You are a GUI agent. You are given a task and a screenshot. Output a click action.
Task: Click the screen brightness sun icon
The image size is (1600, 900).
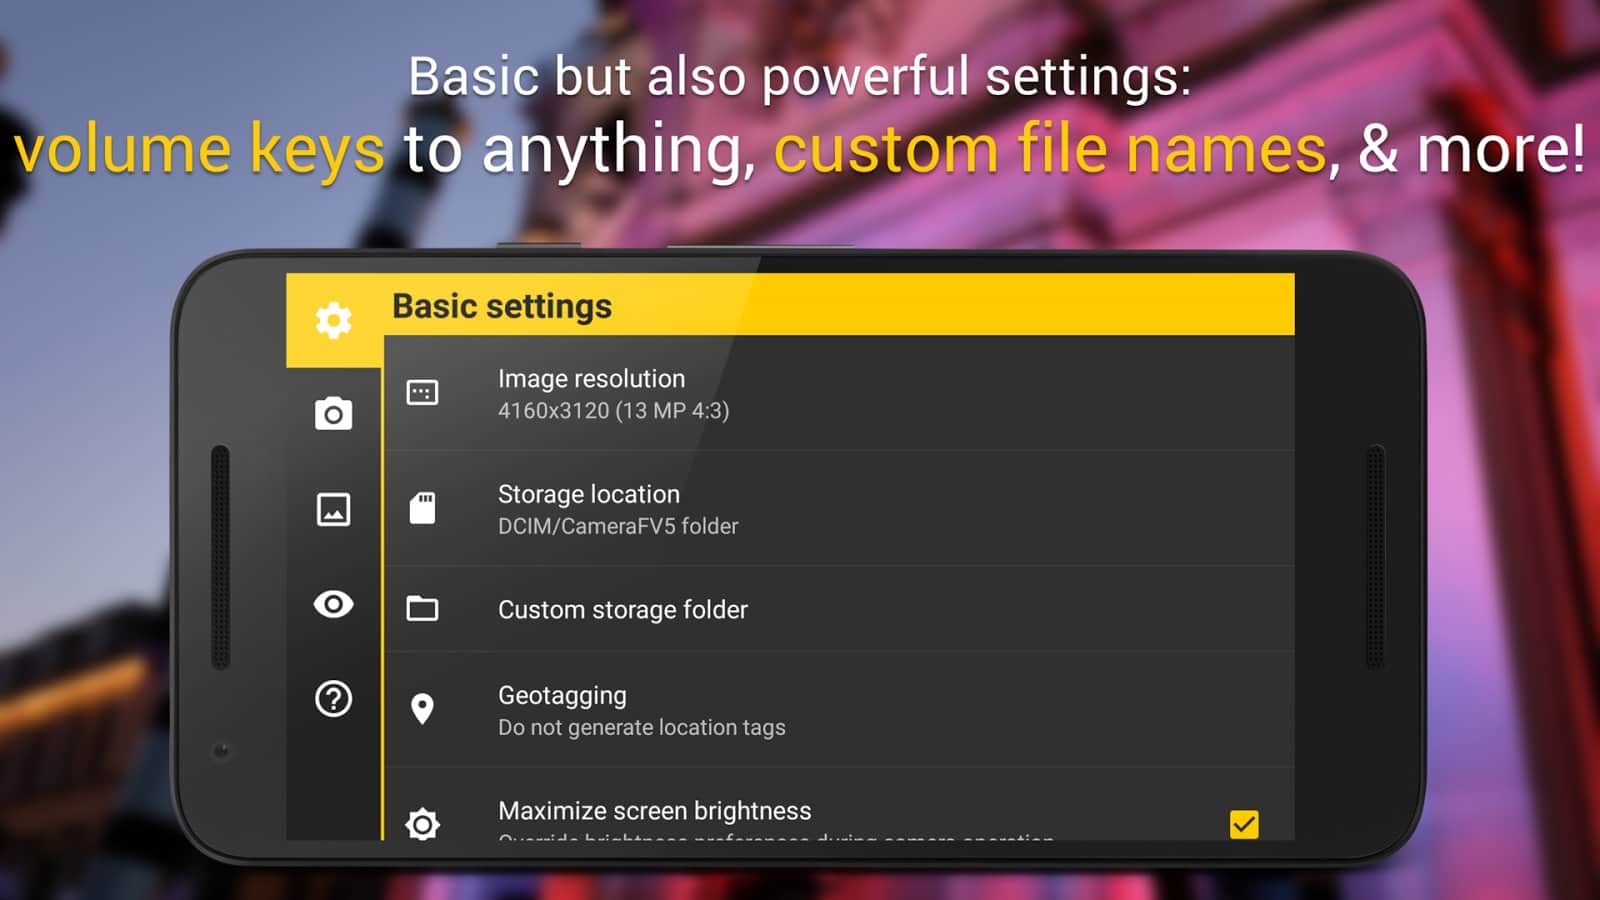(x=422, y=824)
